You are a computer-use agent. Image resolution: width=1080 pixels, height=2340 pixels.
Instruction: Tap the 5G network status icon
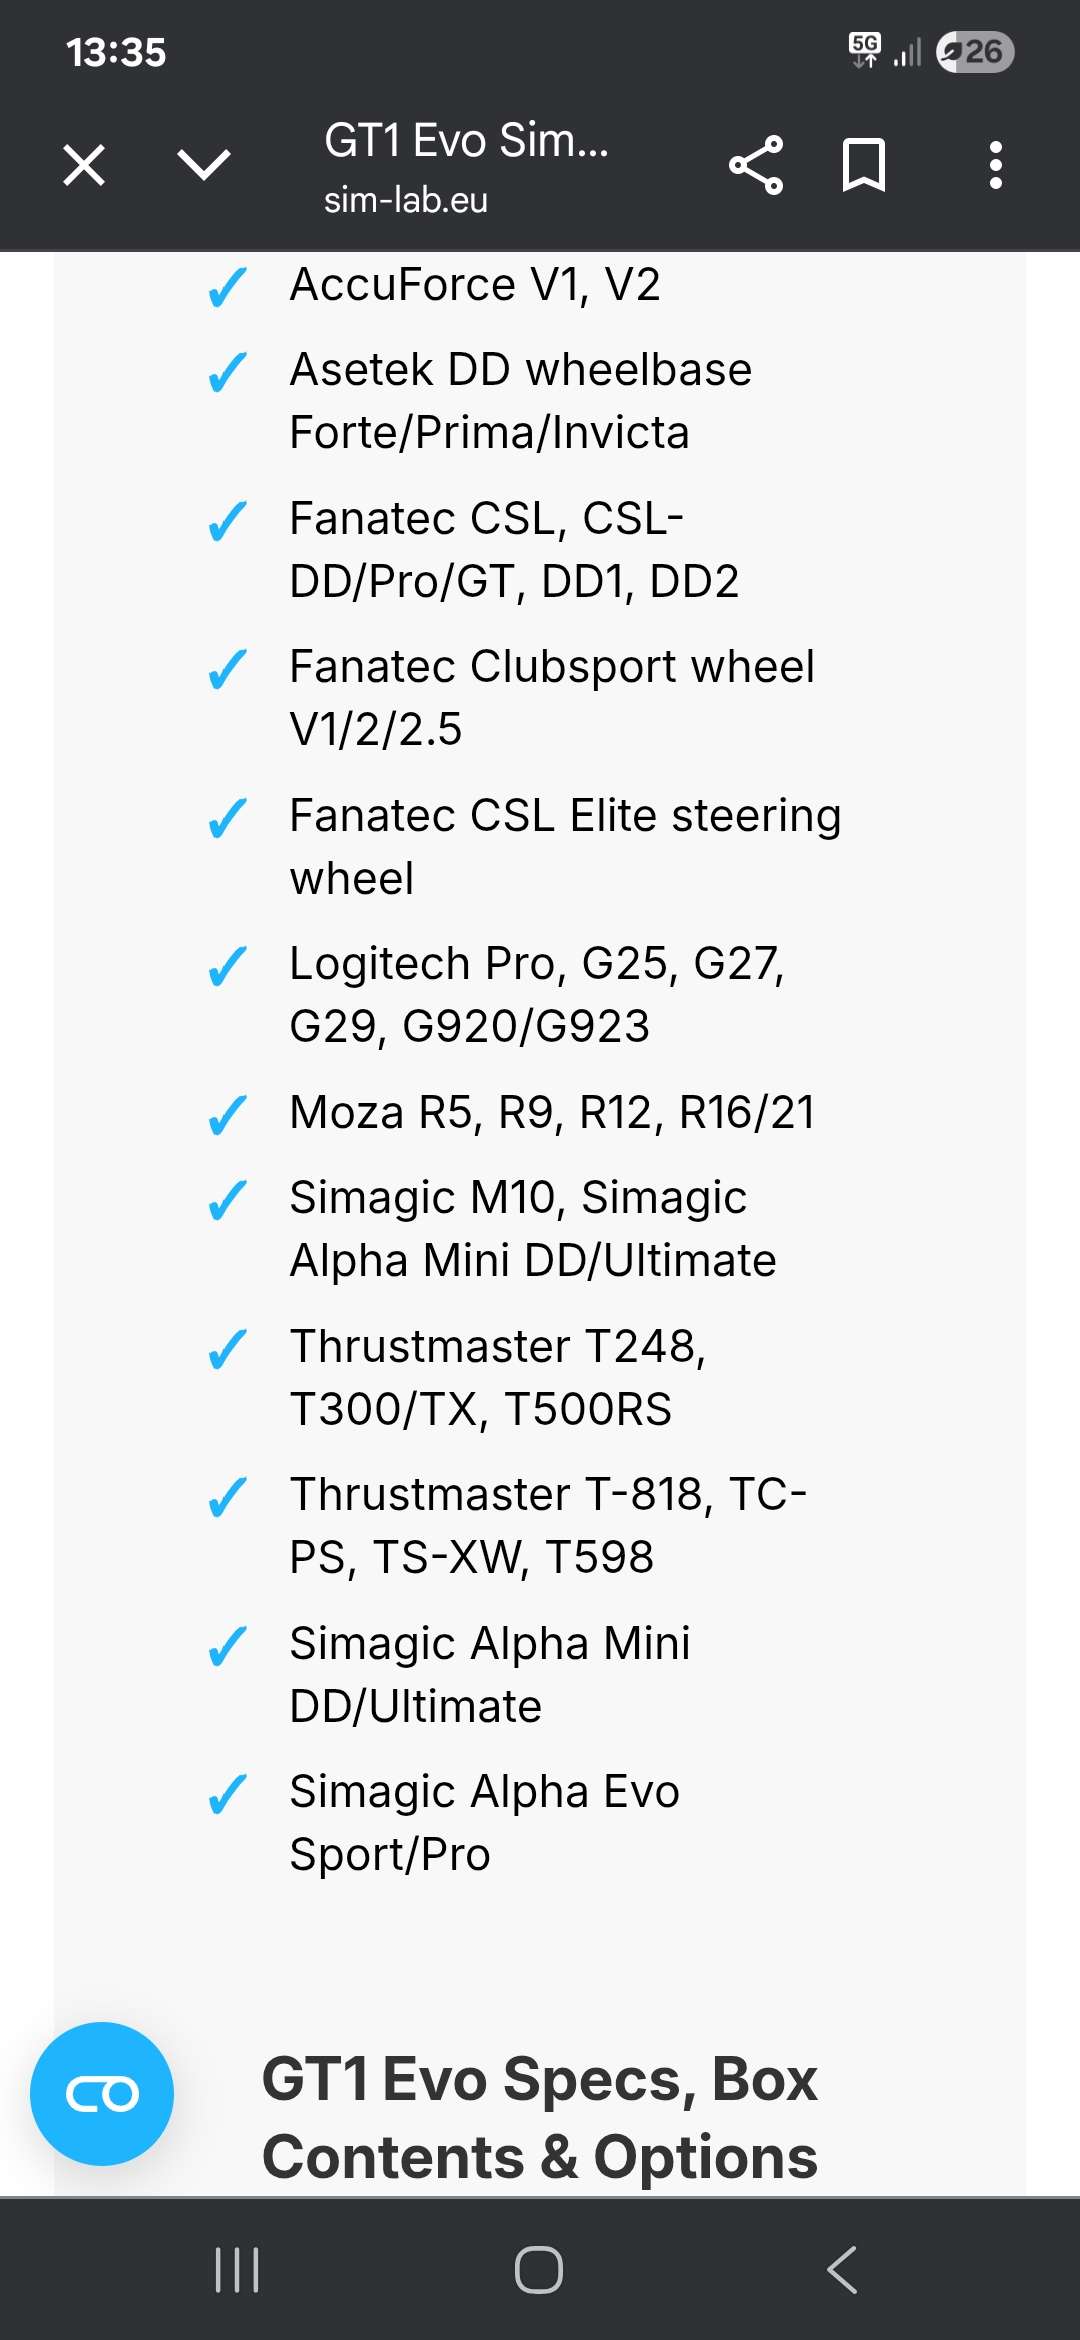pos(865,50)
